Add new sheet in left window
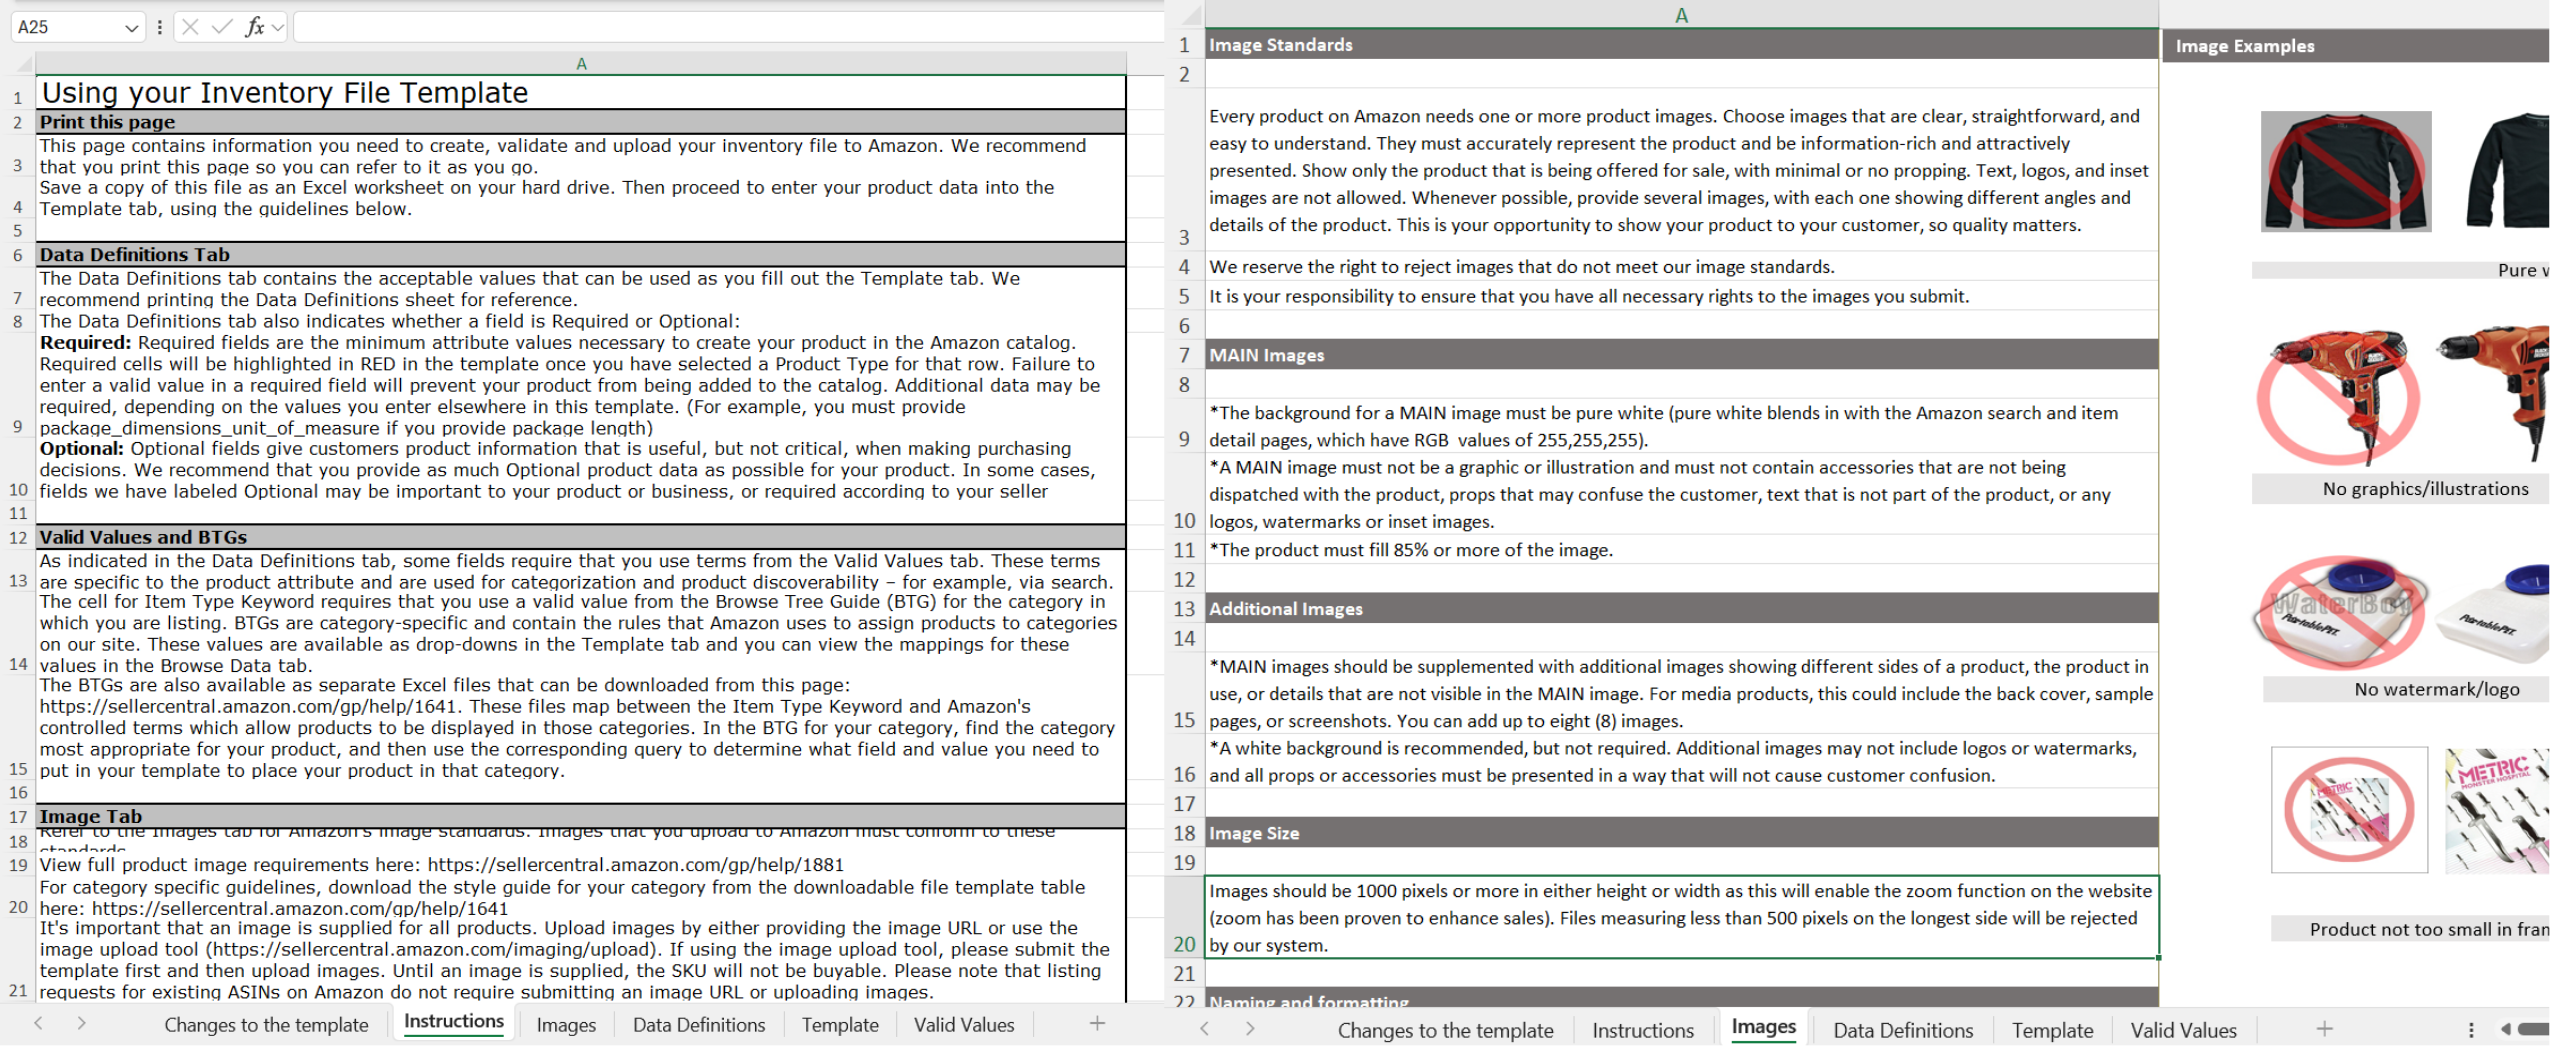Viewport: 2550px width, 1046px height. pyautogui.click(x=1097, y=1023)
